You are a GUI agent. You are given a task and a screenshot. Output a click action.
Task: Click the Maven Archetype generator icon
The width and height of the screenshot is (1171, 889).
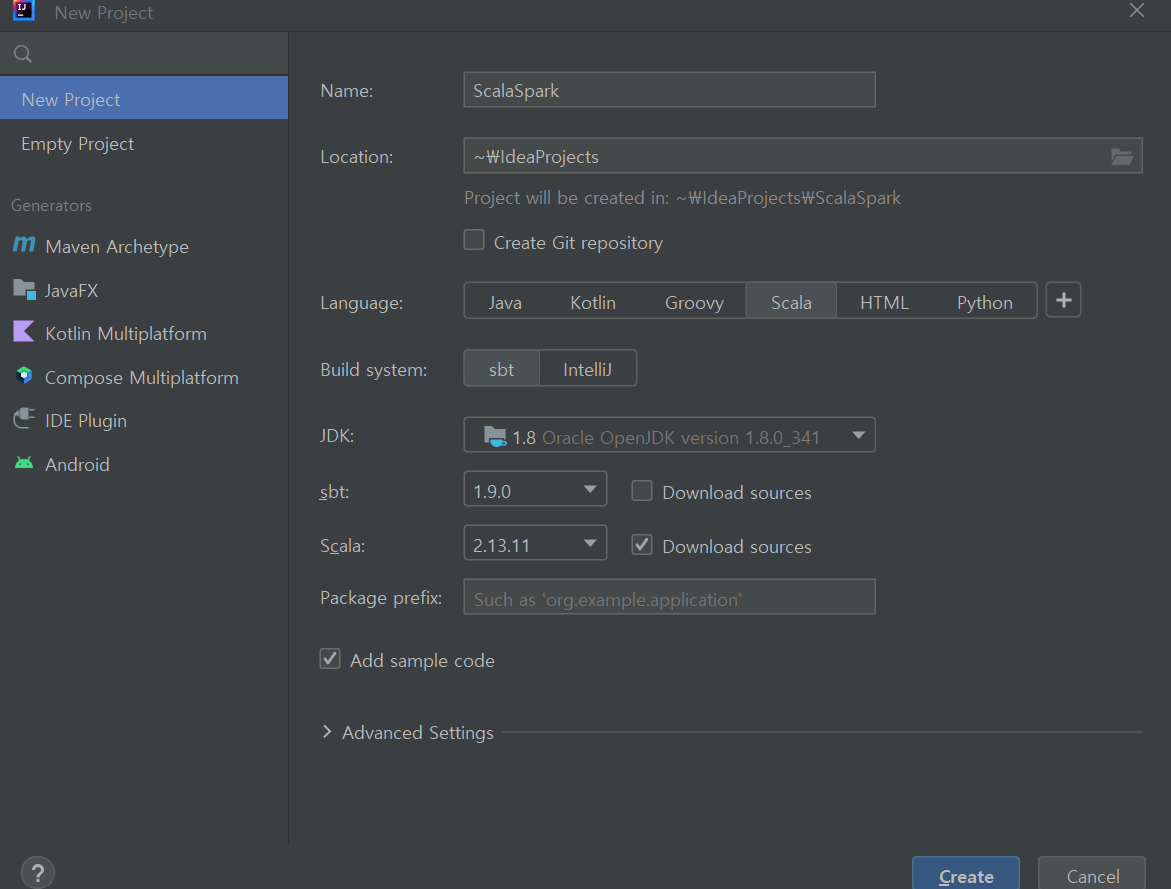pos(24,244)
